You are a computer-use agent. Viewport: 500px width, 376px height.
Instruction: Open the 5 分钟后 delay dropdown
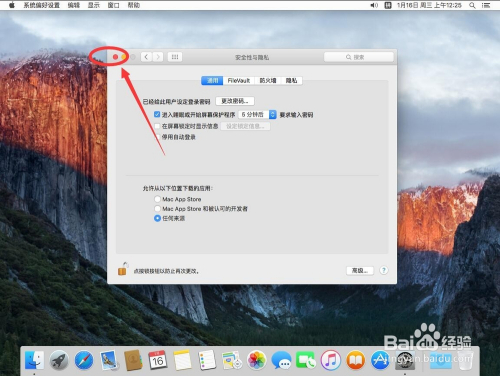click(257, 115)
